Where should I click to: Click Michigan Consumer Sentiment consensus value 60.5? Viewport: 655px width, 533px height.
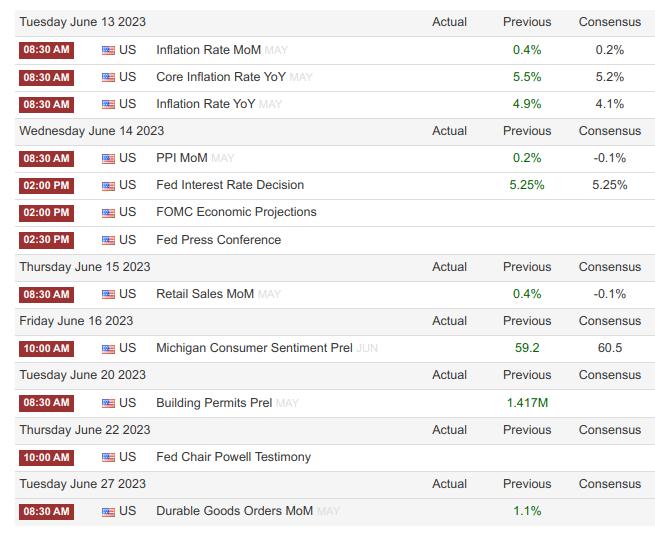click(609, 348)
